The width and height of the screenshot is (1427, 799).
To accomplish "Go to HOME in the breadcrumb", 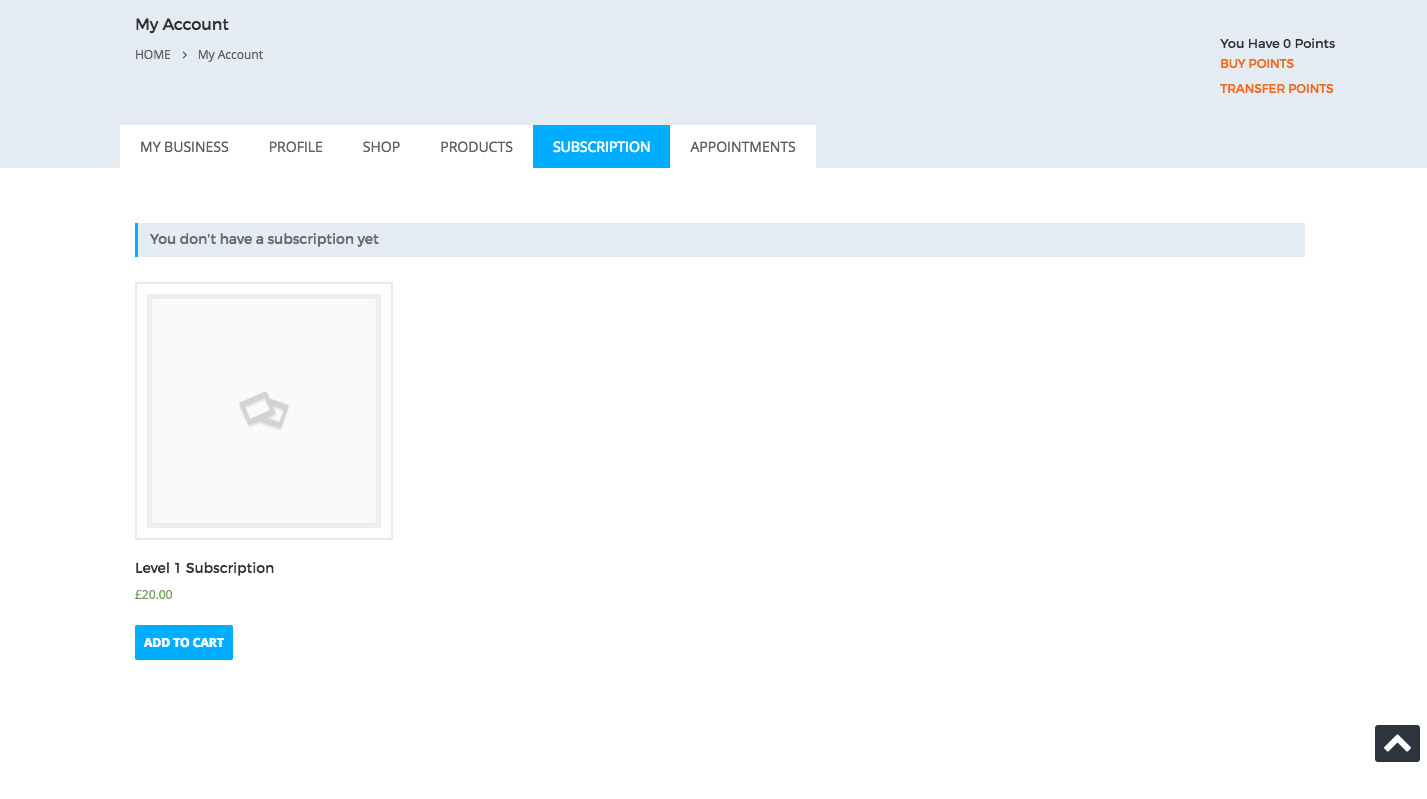I will coord(153,55).
